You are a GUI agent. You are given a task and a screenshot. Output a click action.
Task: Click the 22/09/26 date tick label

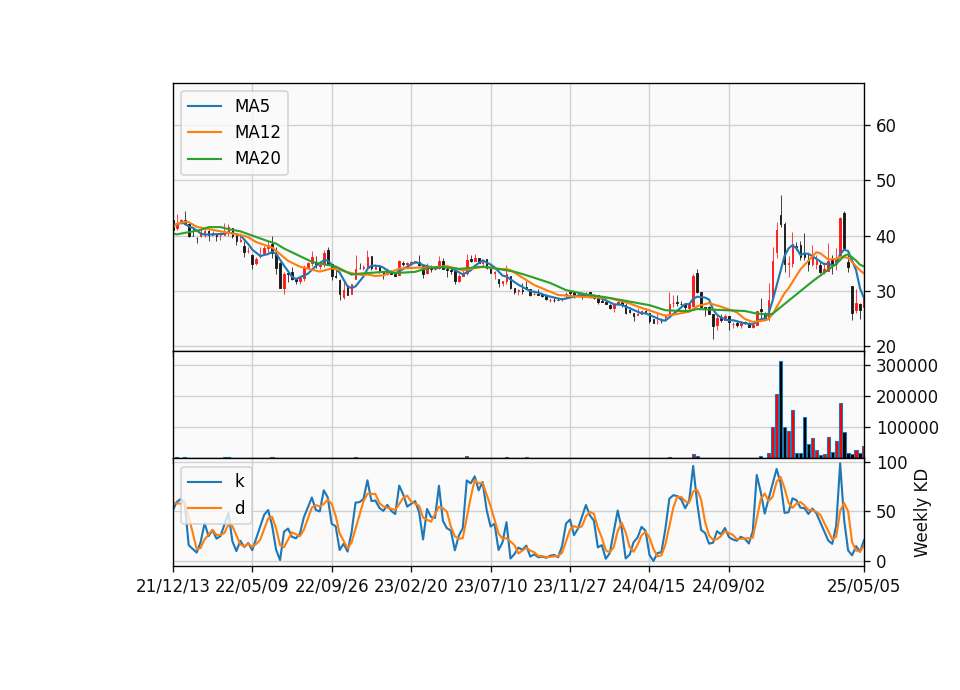(332, 586)
